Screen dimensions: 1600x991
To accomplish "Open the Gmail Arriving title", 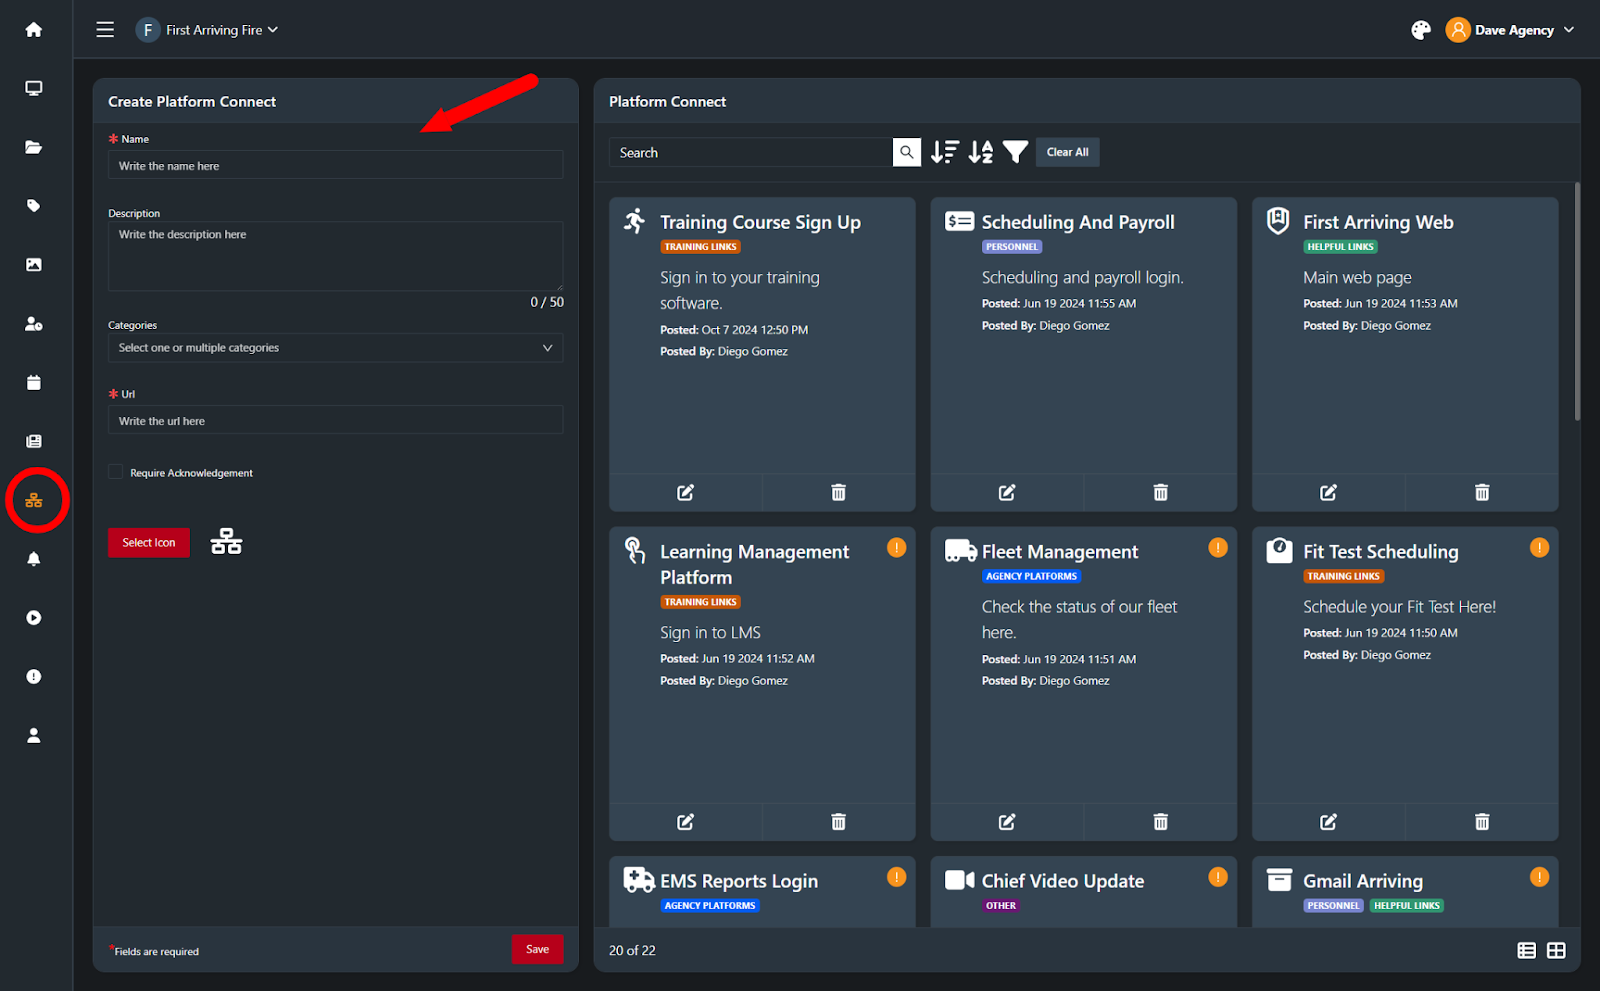I will point(1363,881).
